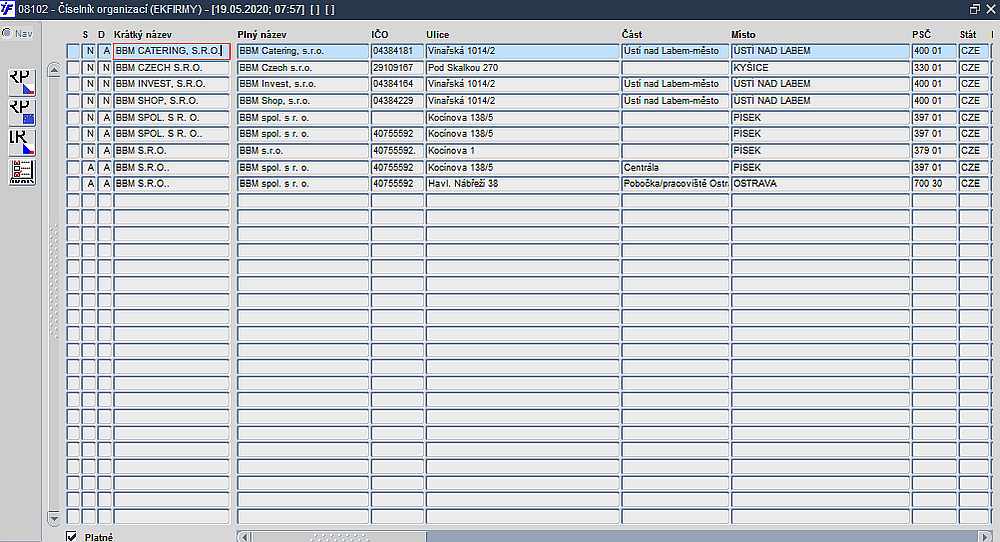Open the checklist form icon
This screenshot has width=1000, height=542.
point(22,172)
